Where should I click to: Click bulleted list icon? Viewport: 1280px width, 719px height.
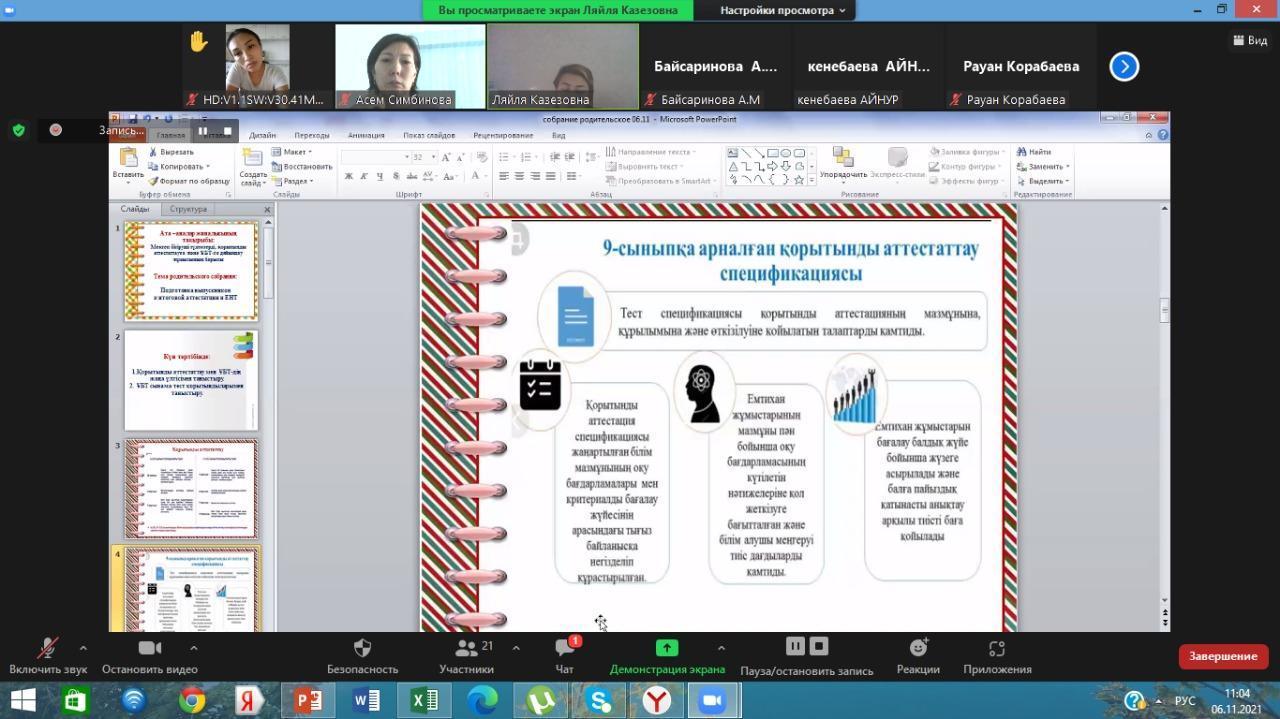tap(506, 157)
